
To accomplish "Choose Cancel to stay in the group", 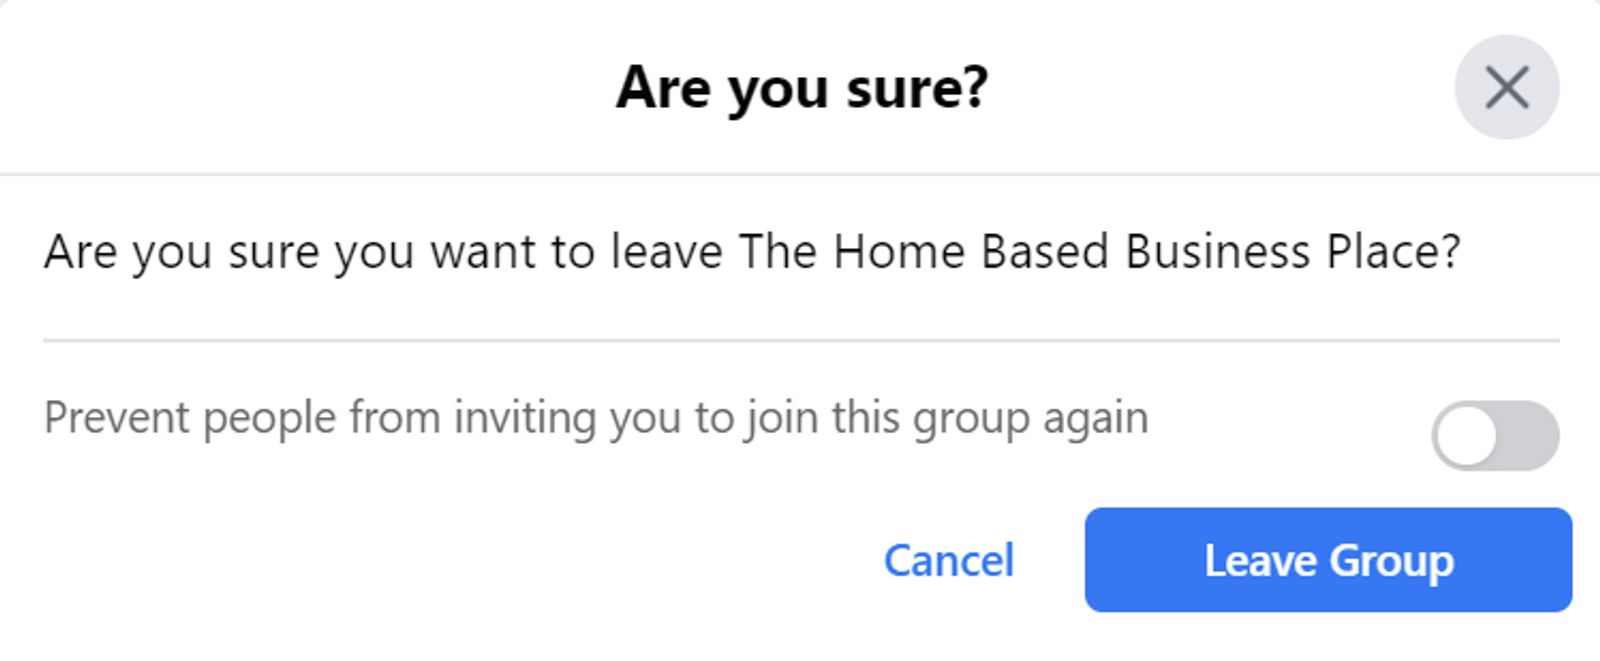I will (949, 560).
